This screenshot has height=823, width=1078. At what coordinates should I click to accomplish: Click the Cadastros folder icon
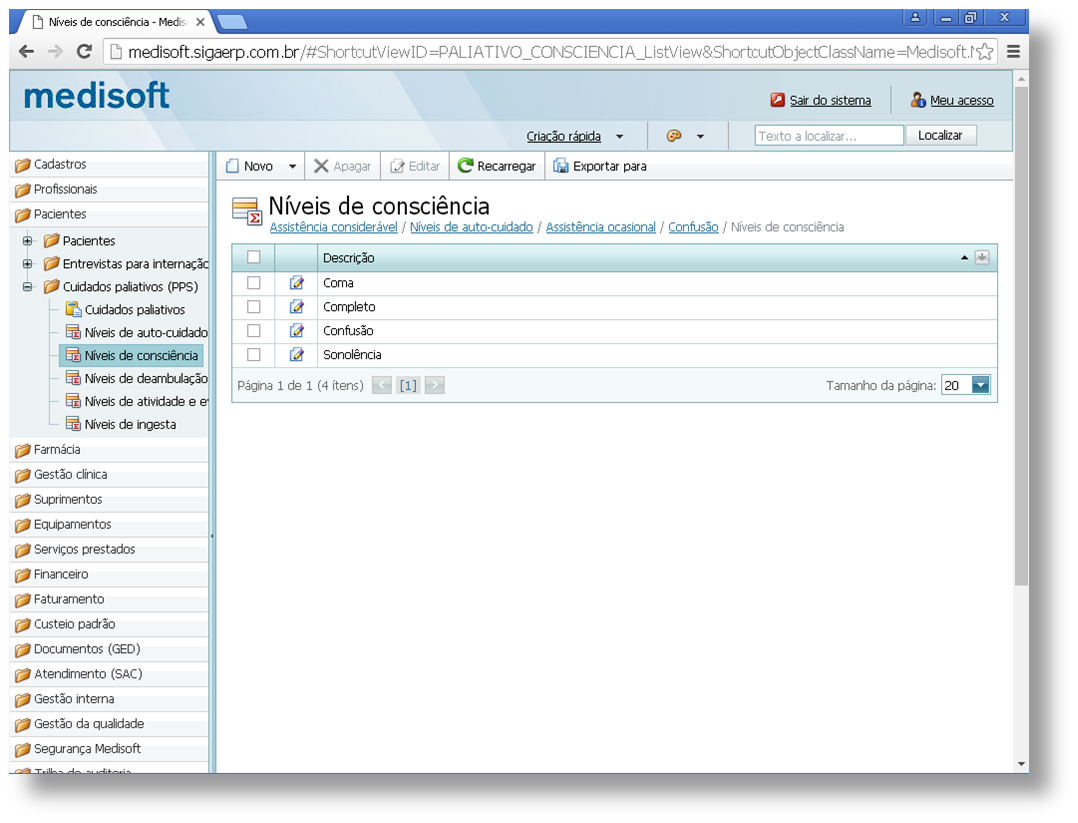click(23, 165)
